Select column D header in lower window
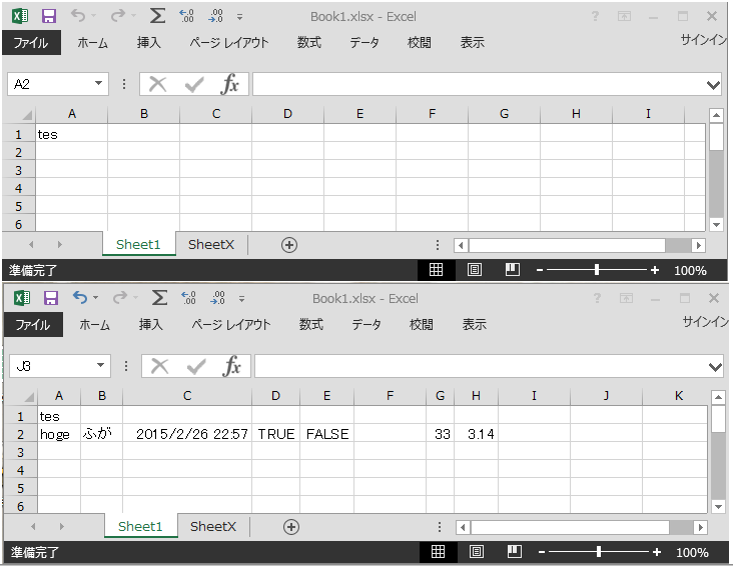The width and height of the screenshot is (733, 566). [x=276, y=396]
